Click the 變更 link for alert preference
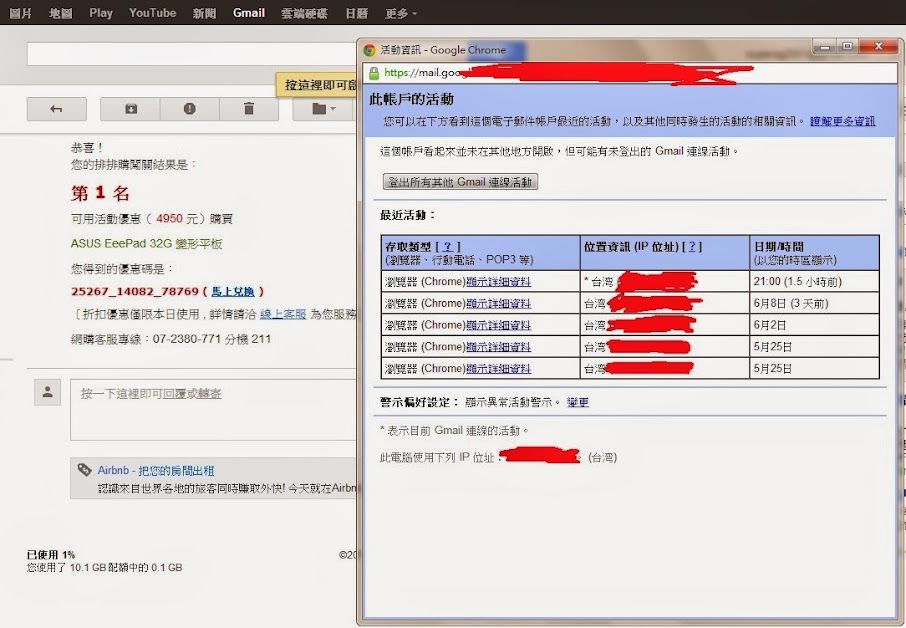Viewport: 906px width, 628px height. tap(578, 402)
